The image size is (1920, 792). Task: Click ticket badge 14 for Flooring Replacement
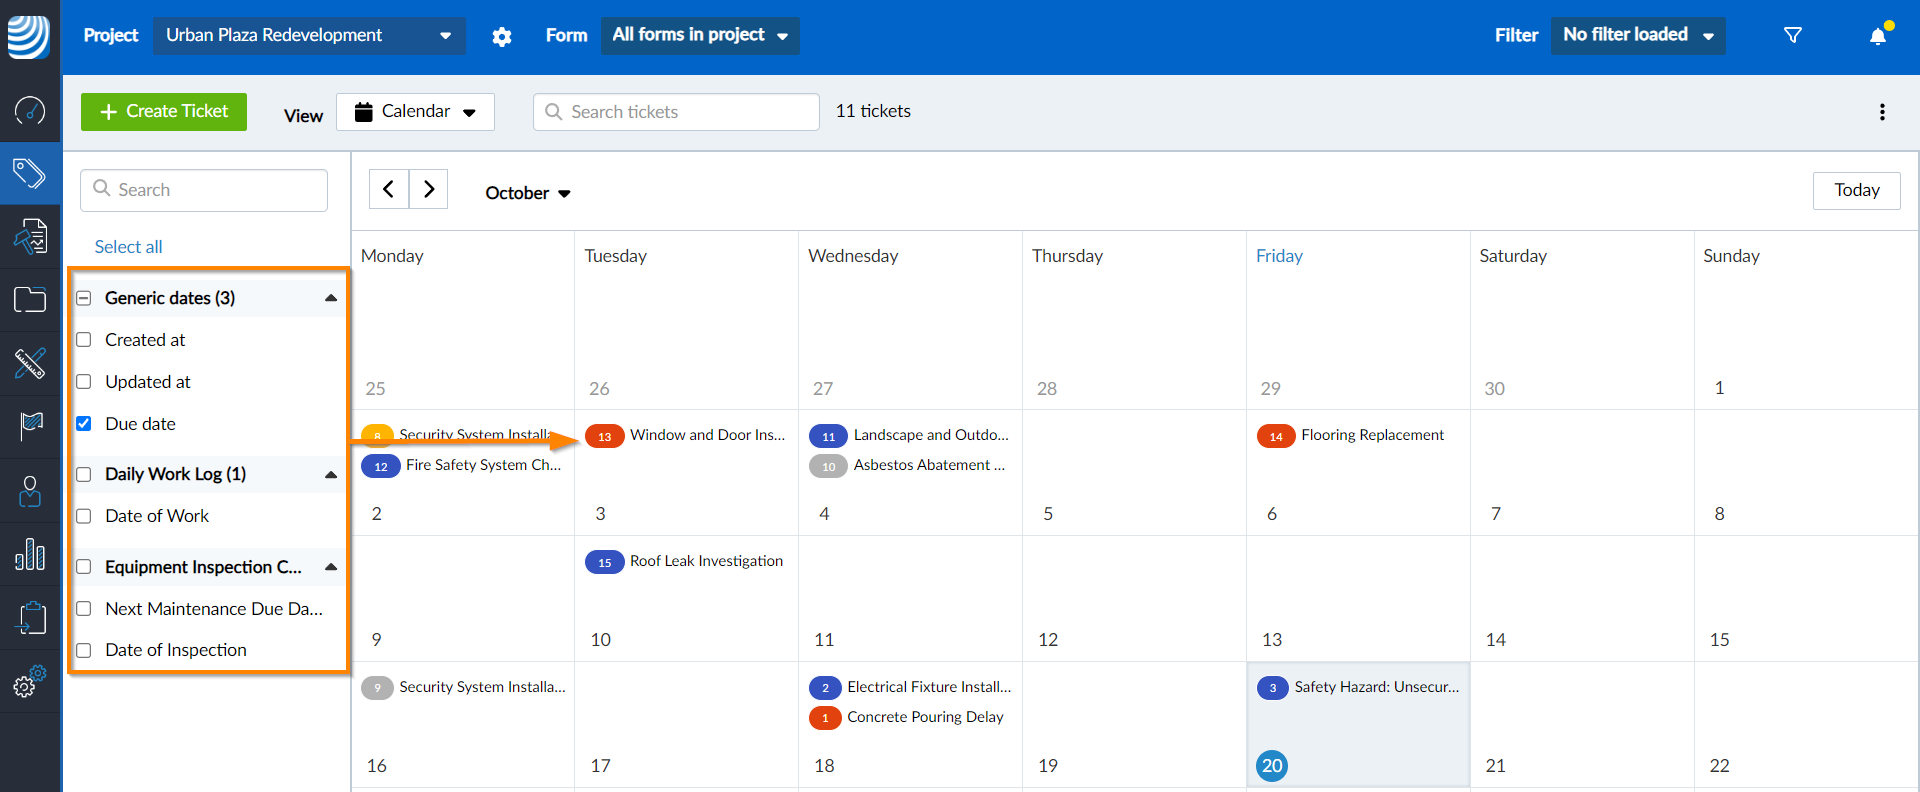coord(1276,436)
